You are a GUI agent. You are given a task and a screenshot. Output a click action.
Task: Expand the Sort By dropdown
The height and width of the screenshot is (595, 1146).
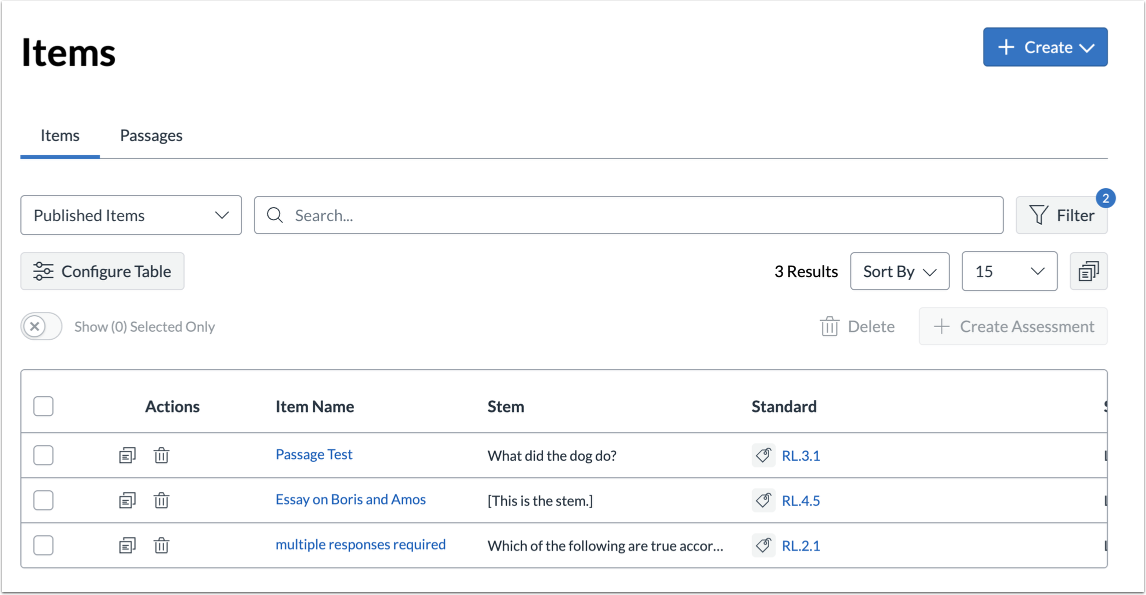tap(899, 271)
